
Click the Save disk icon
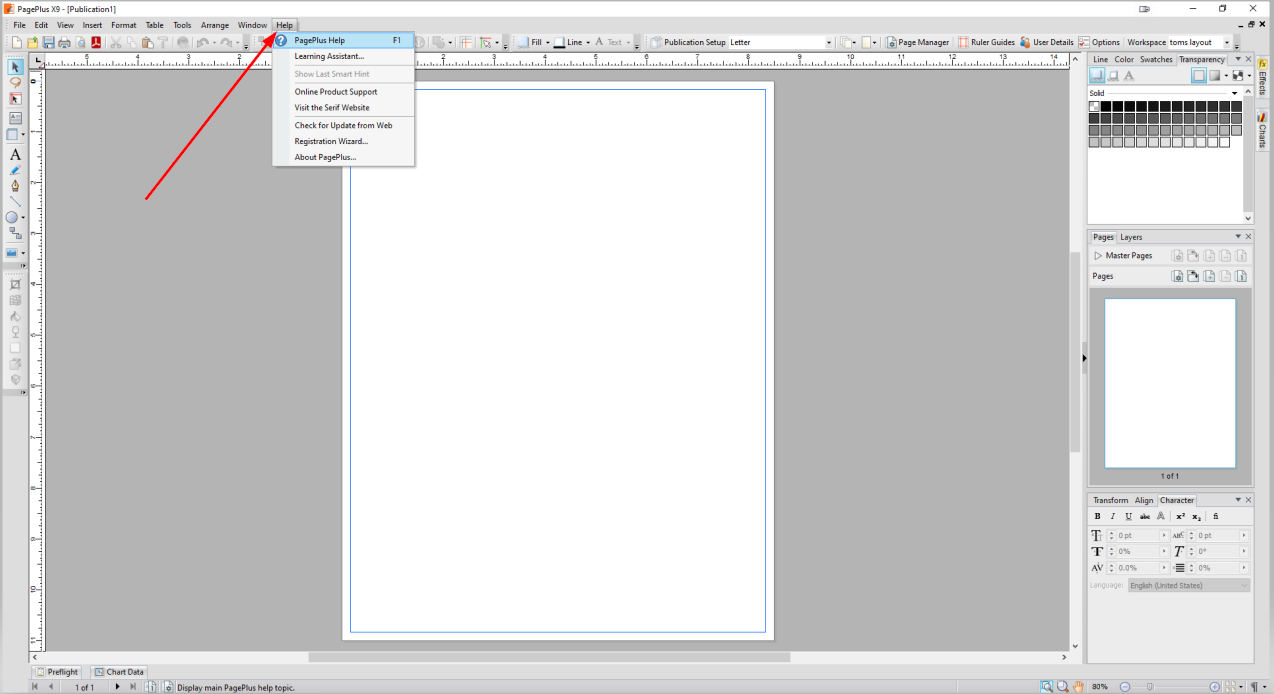point(49,42)
